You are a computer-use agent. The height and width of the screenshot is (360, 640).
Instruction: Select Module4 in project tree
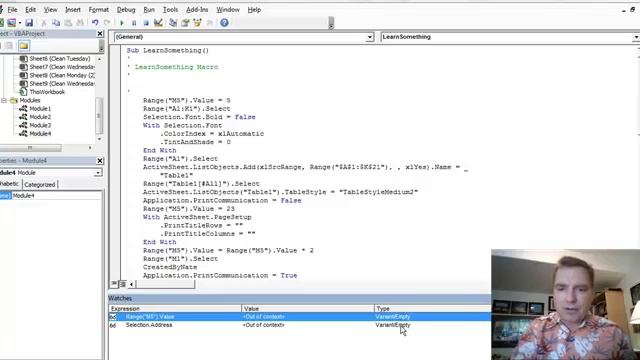(40, 134)
